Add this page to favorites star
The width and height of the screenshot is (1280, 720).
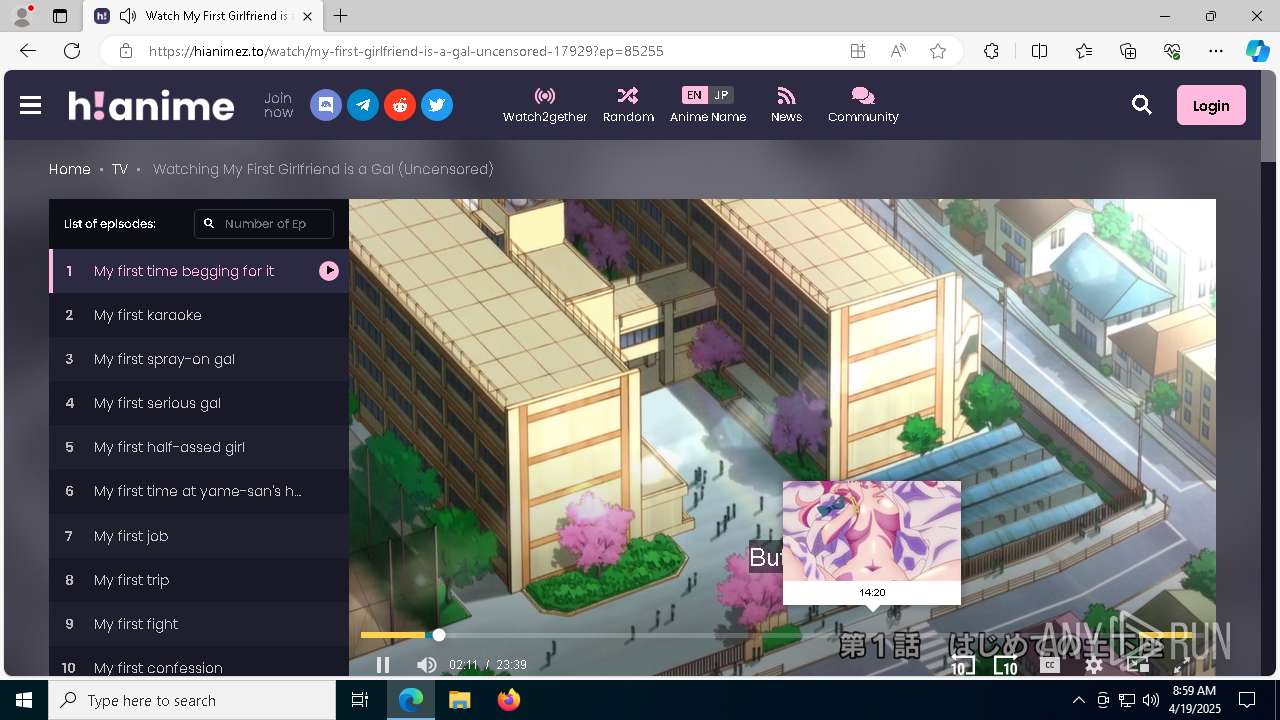click(938, 51)
